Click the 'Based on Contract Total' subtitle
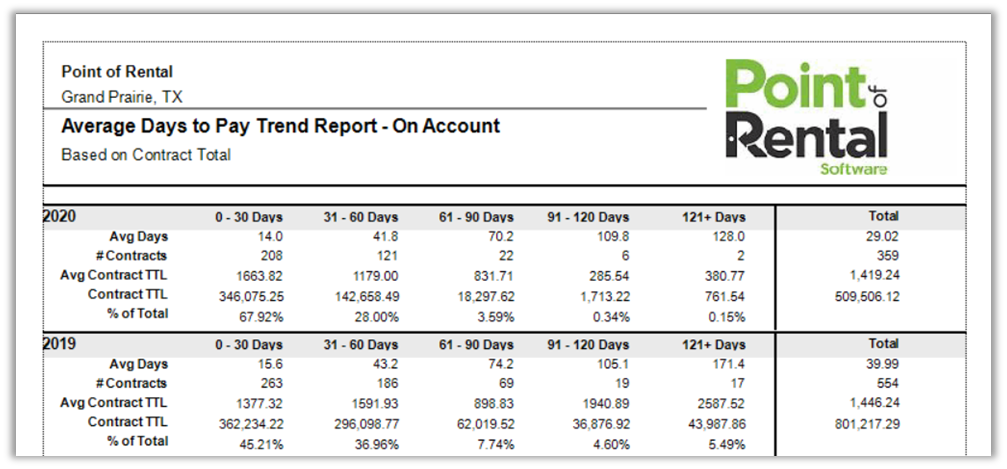The width and height of the screenshot is (1007, 469). tap(146, 155)
